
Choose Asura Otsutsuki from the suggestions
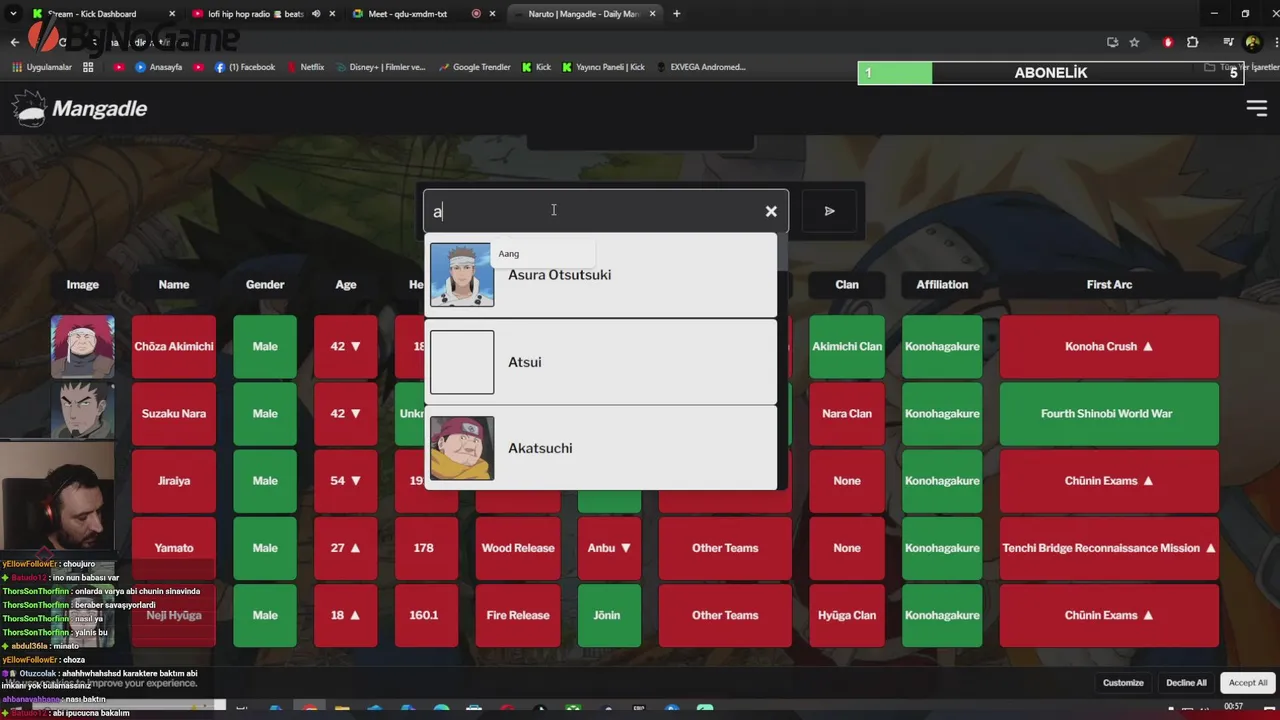(x=600, y=275)
